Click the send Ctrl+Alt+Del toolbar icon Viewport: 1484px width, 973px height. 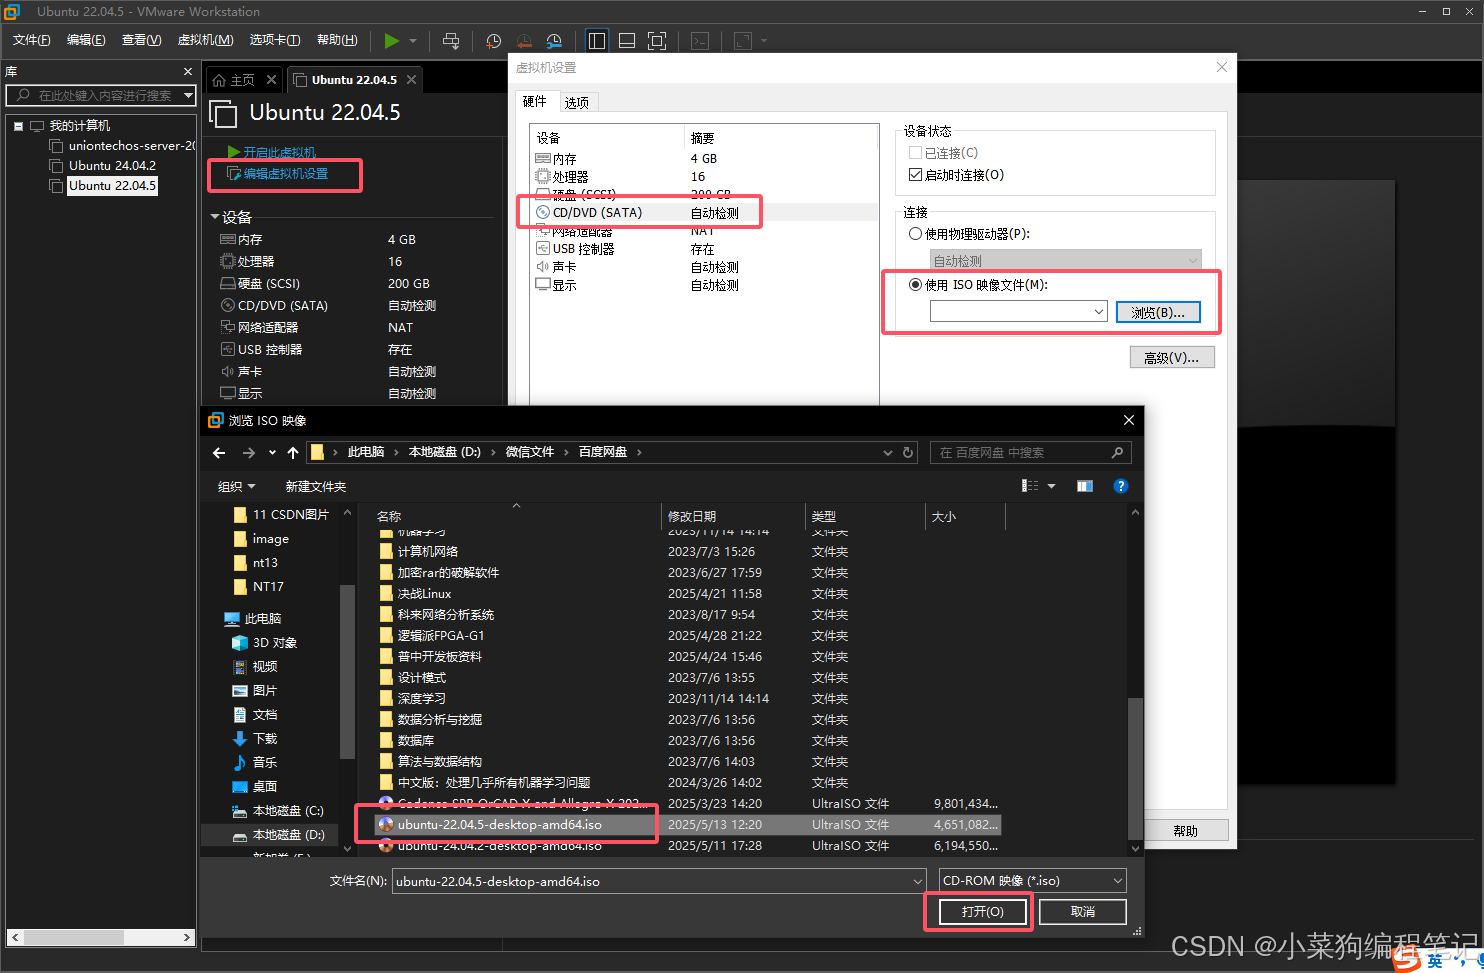[x=451, y=41]
